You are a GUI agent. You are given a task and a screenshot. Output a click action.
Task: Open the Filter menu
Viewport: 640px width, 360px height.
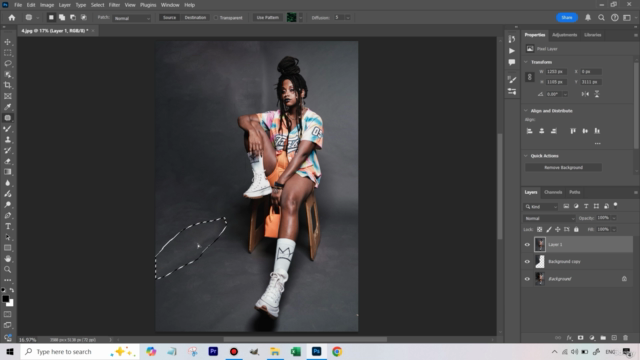coord(114,5)
